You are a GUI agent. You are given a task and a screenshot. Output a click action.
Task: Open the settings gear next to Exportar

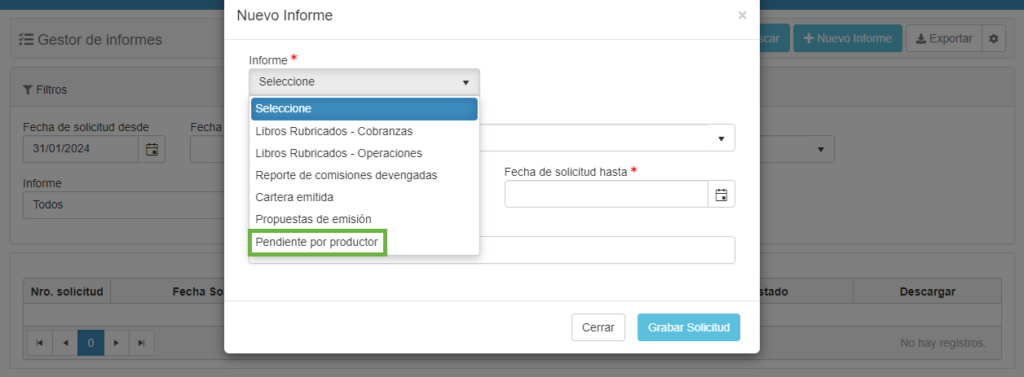(x=993, y=39)
